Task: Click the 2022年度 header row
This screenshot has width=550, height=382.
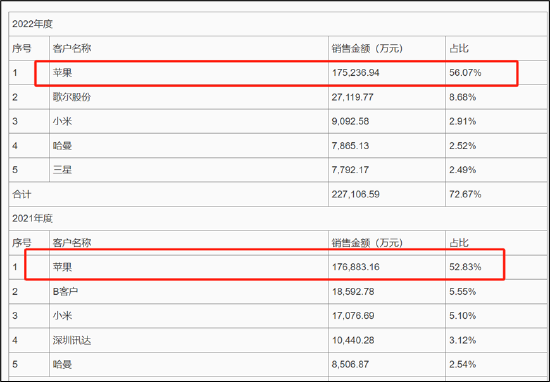Action: pos(279,24)
